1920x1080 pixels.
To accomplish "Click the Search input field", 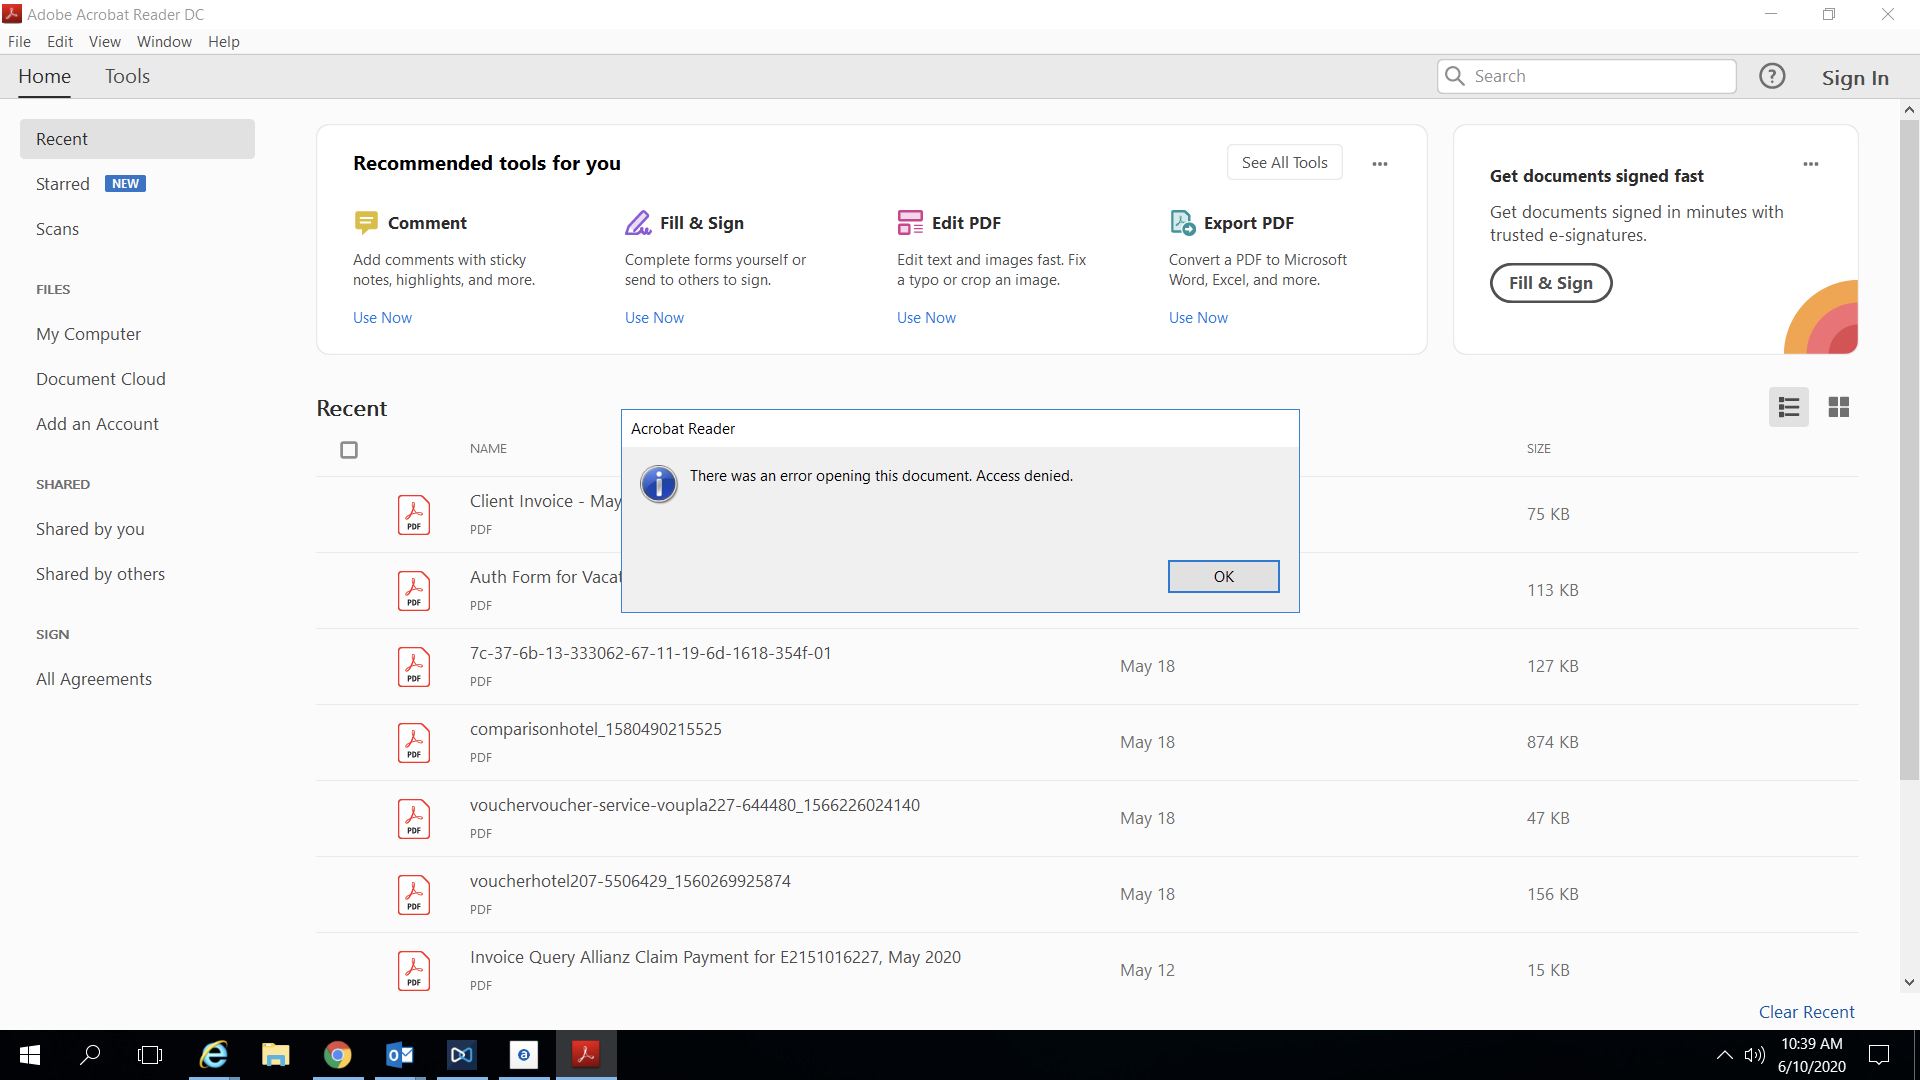I will (1587, 76).
